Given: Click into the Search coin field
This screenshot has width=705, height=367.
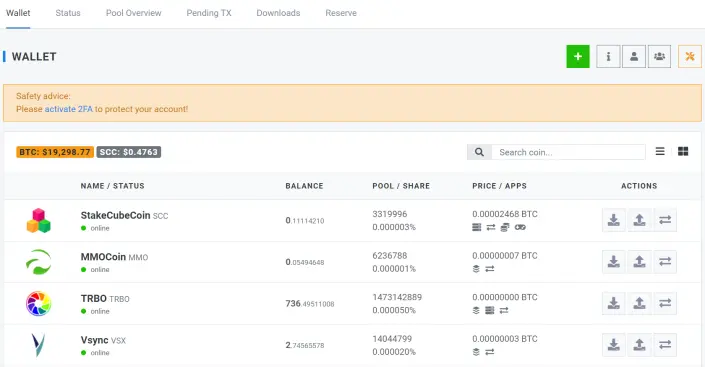Looking at the screenshot, I should click(569, 152).
